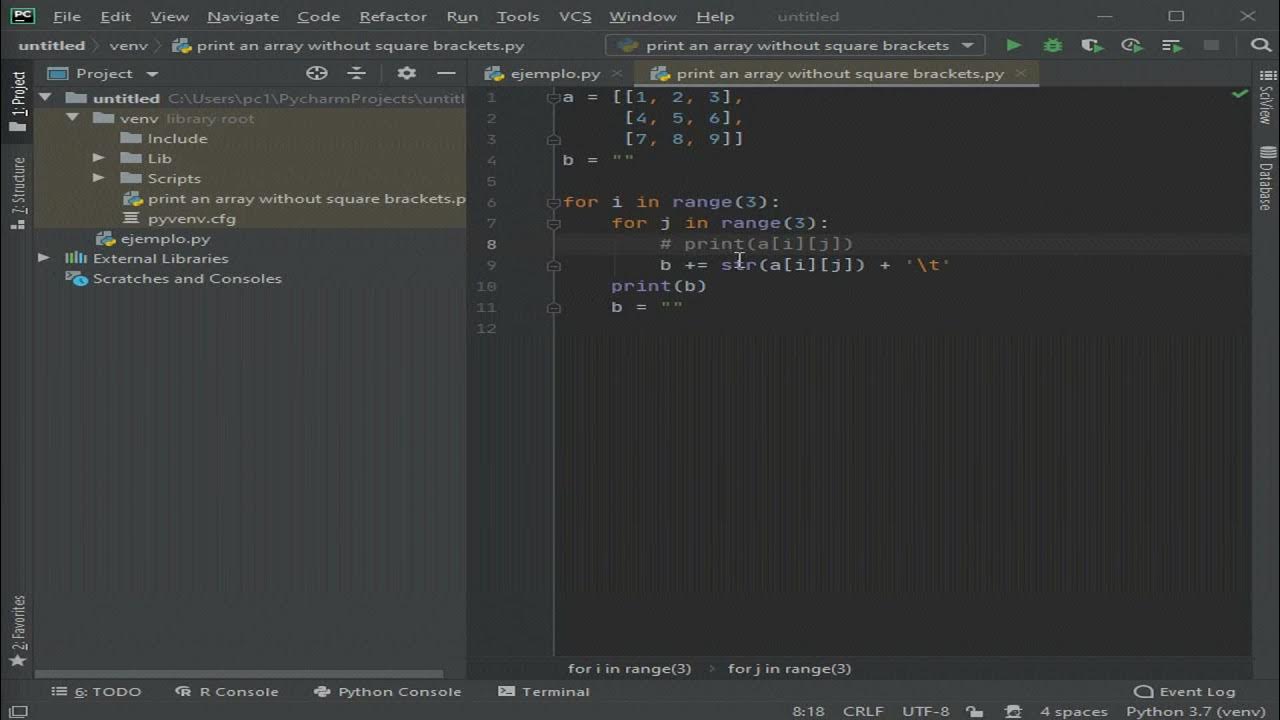Click the Project panel horizontal scrollbar
This screenshot has width=1280, height=720.
pos(240,674)
